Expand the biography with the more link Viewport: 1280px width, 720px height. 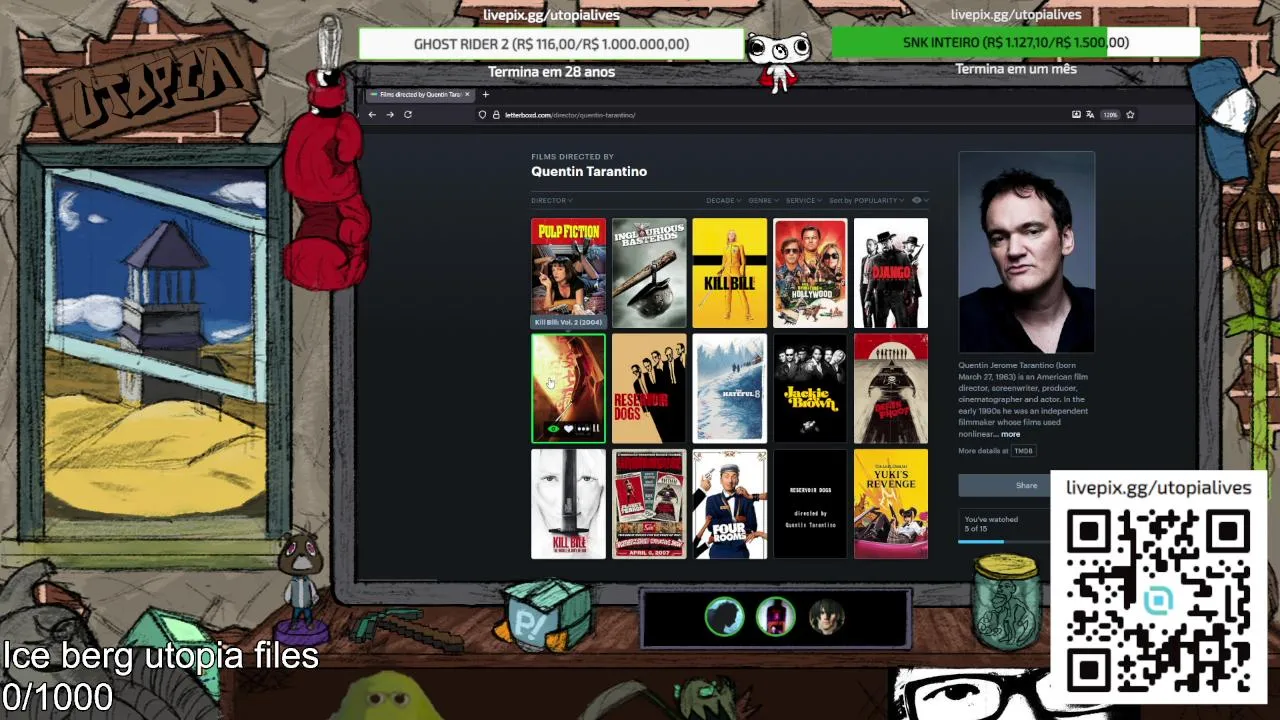1011,434
